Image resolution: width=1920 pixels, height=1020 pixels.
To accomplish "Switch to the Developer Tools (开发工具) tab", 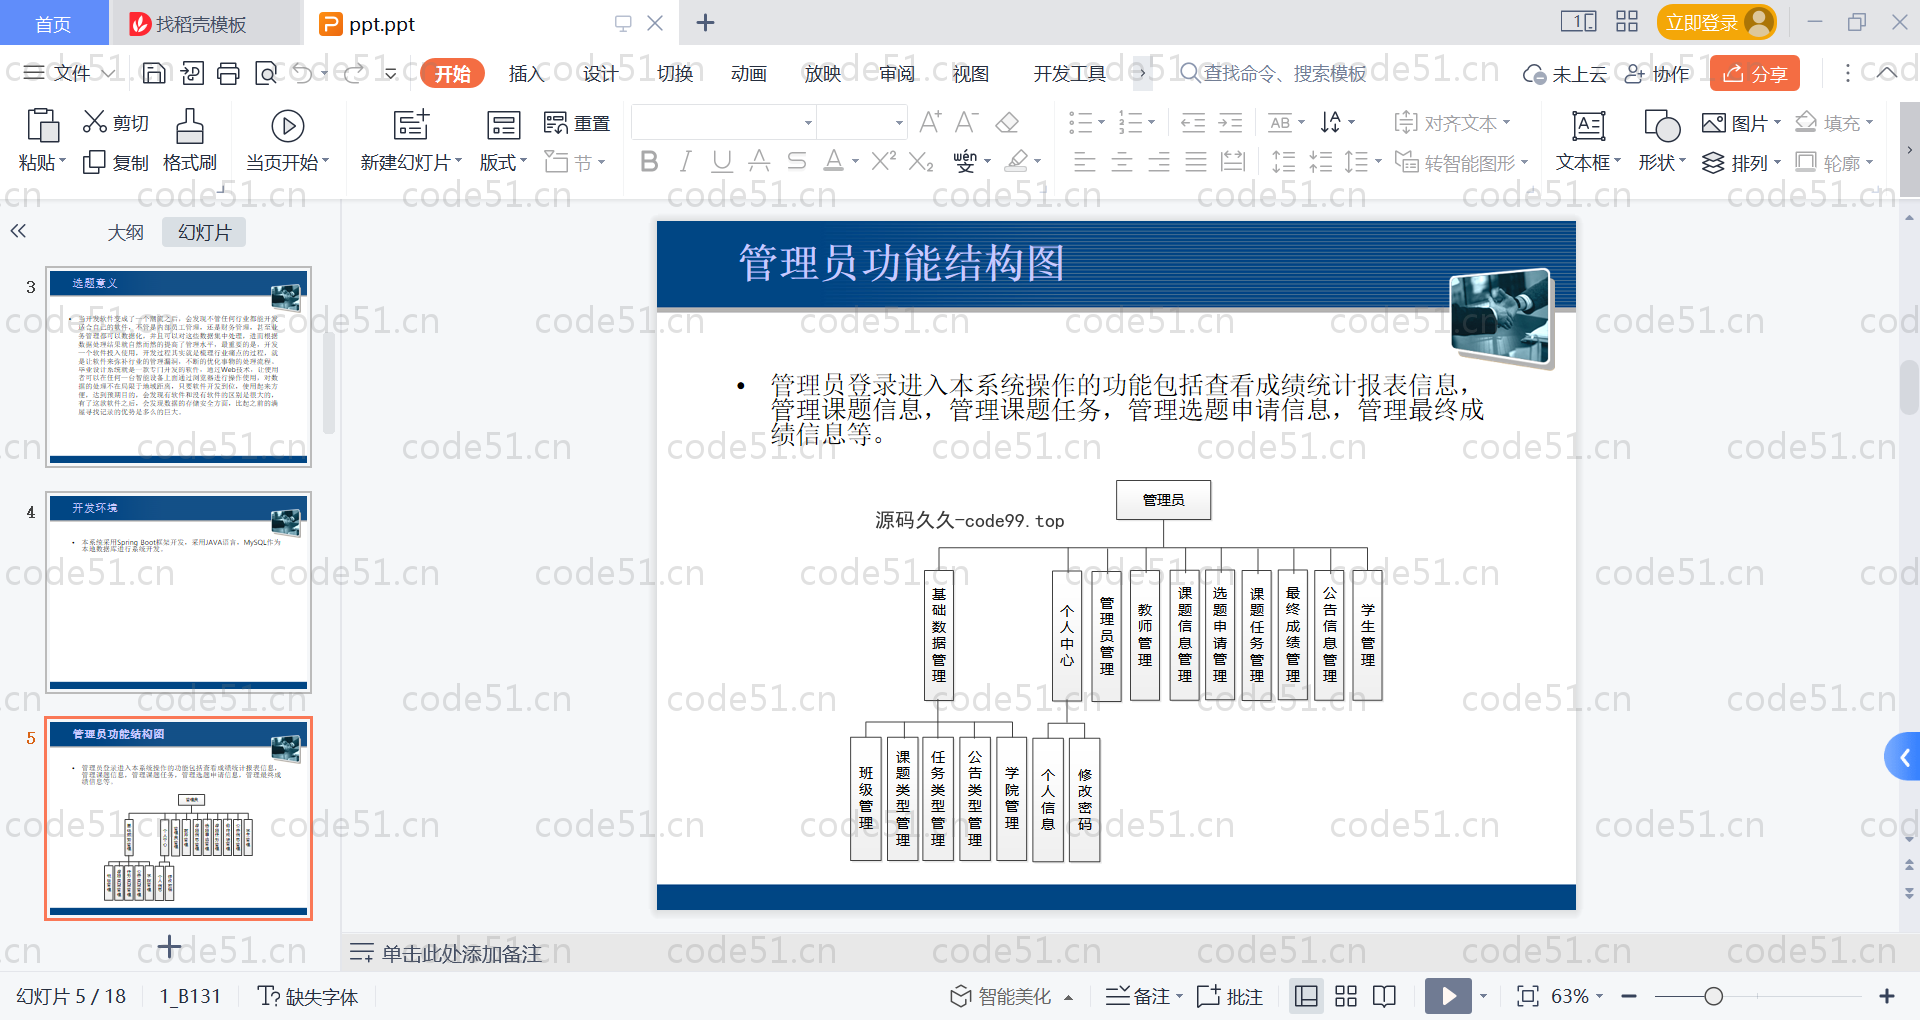I will (1069, 73).
